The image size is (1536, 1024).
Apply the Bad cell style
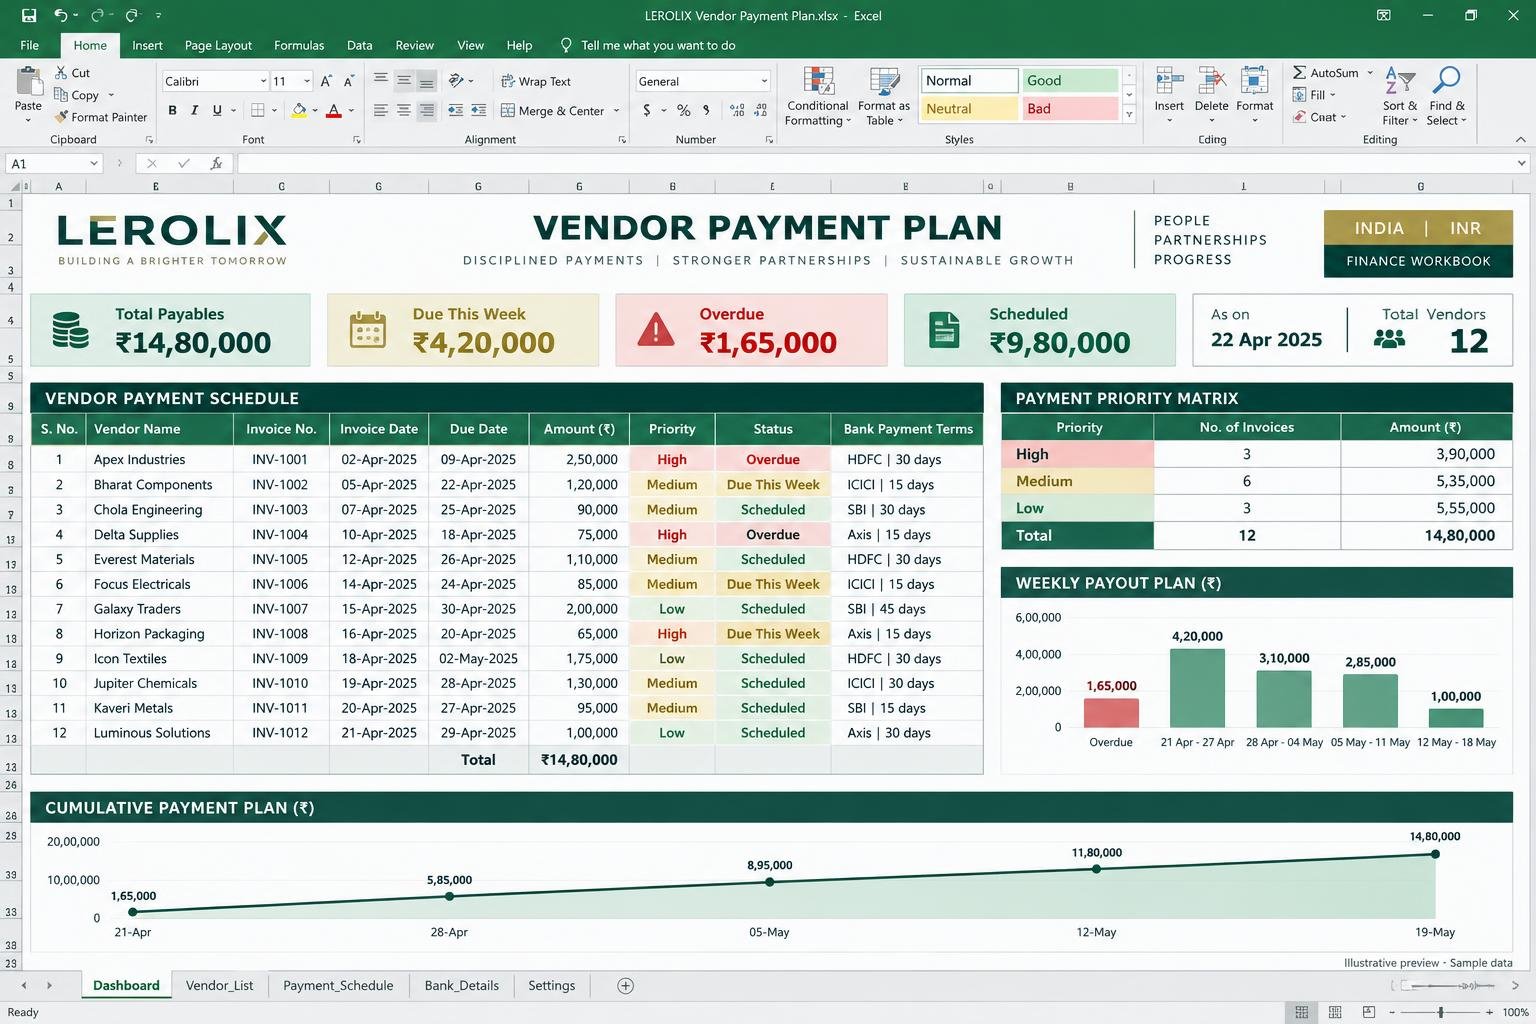point(1069,108)
